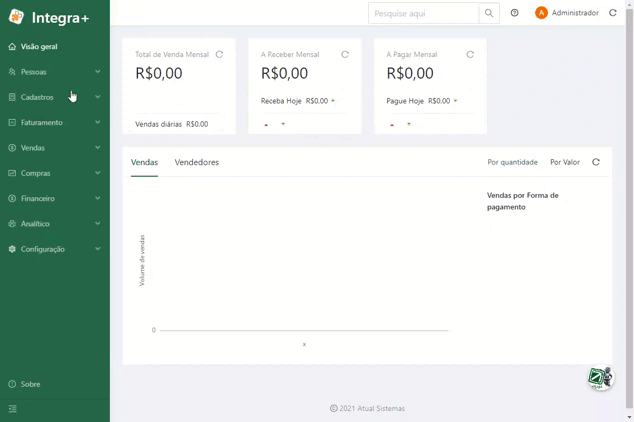Open the Pessoas menu label

point(34,72)
